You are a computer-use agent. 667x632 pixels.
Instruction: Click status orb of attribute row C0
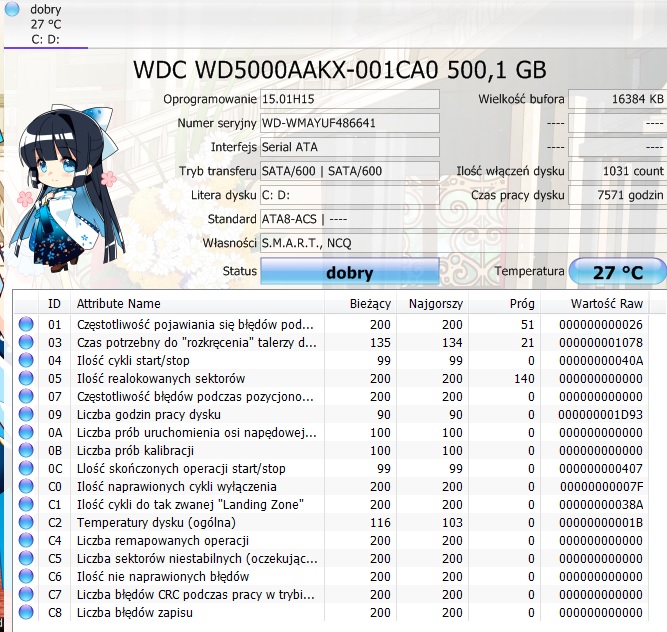click(x=26, y=486)
